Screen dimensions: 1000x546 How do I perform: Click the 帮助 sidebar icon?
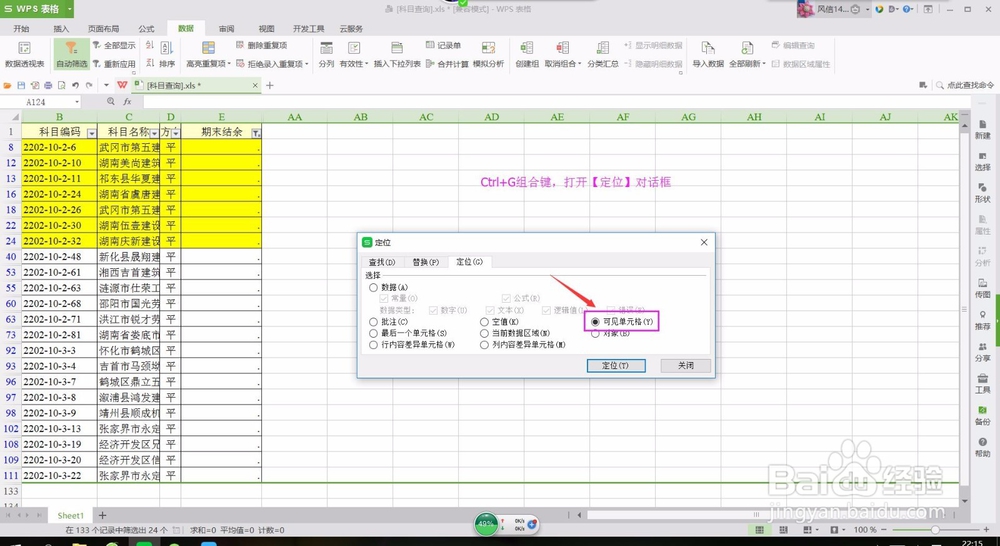coord(982,447)
